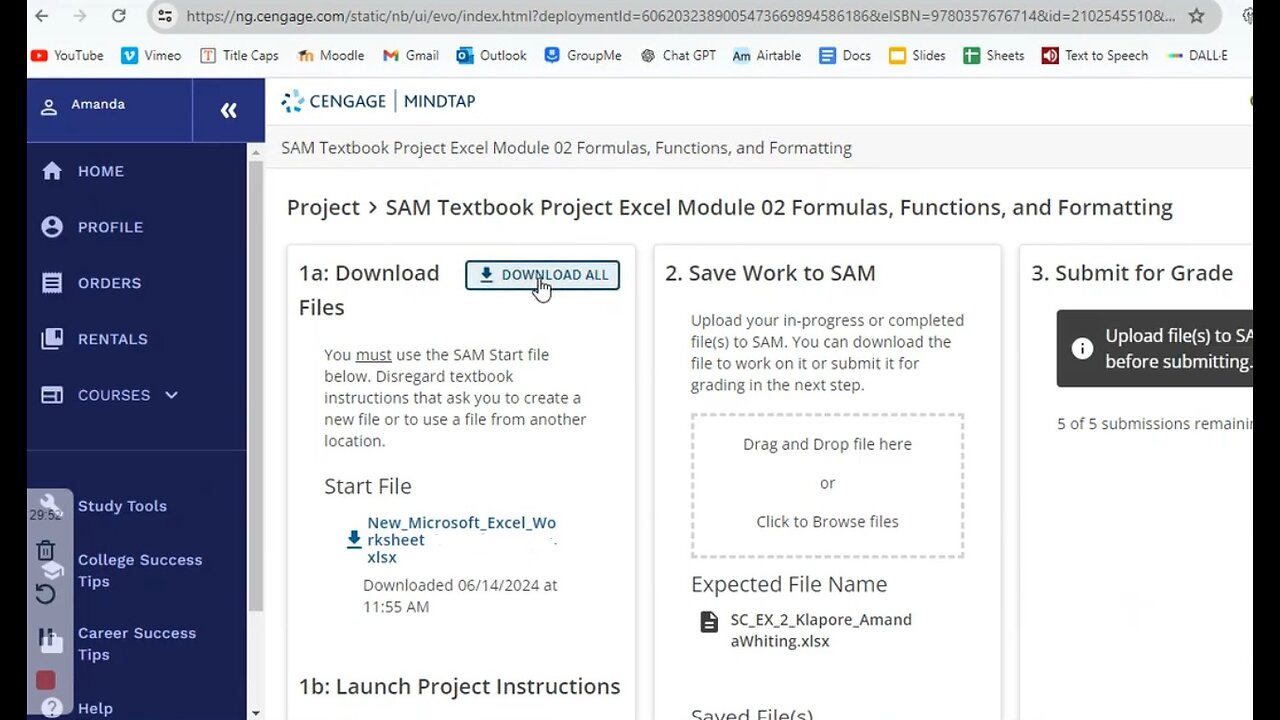Open the Outlook bookmark

pyautogui.click(x=491, y=55)
